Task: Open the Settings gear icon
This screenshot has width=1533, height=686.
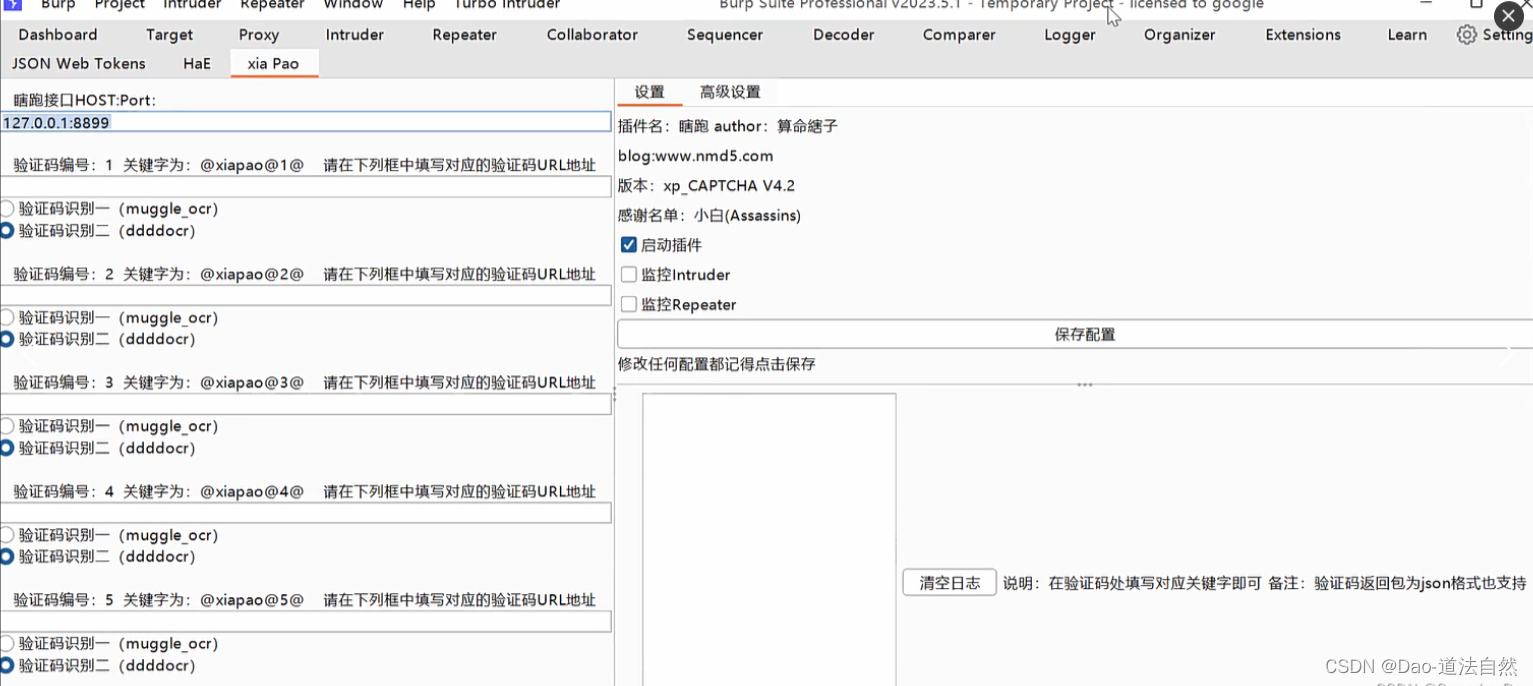Action: [x=1466, y=35]
